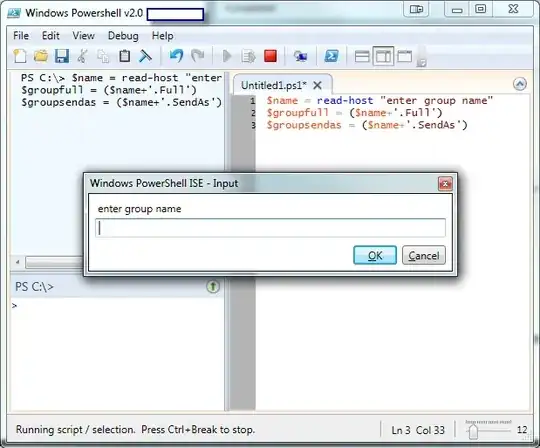
Task: Focus the enter group name text field
Action: tap(270, 228)
